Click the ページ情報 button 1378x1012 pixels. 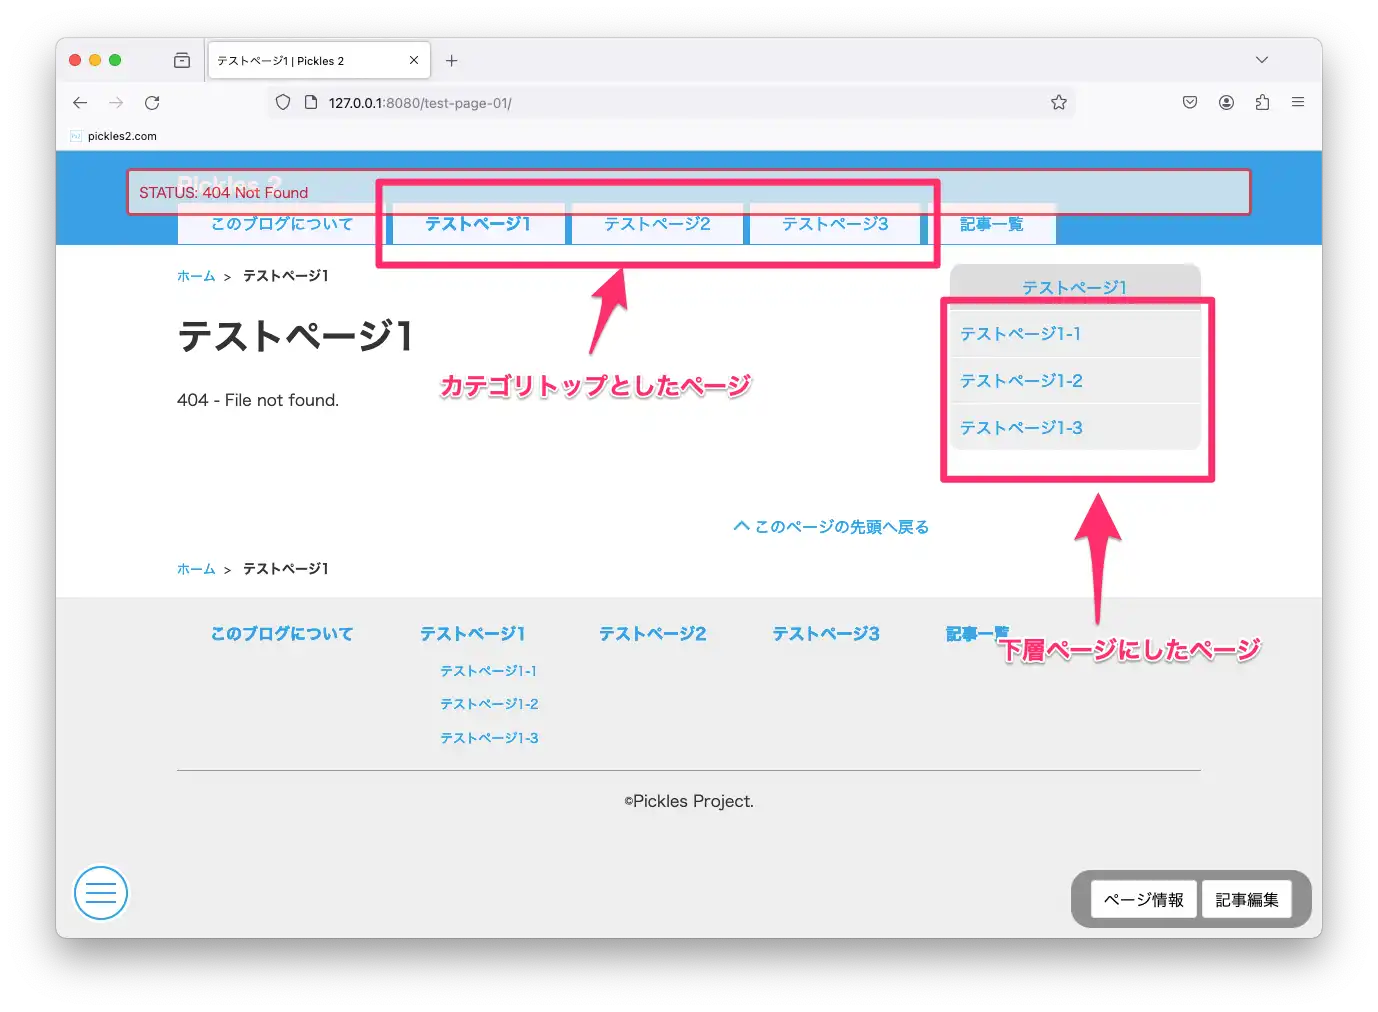point(1143,900)
